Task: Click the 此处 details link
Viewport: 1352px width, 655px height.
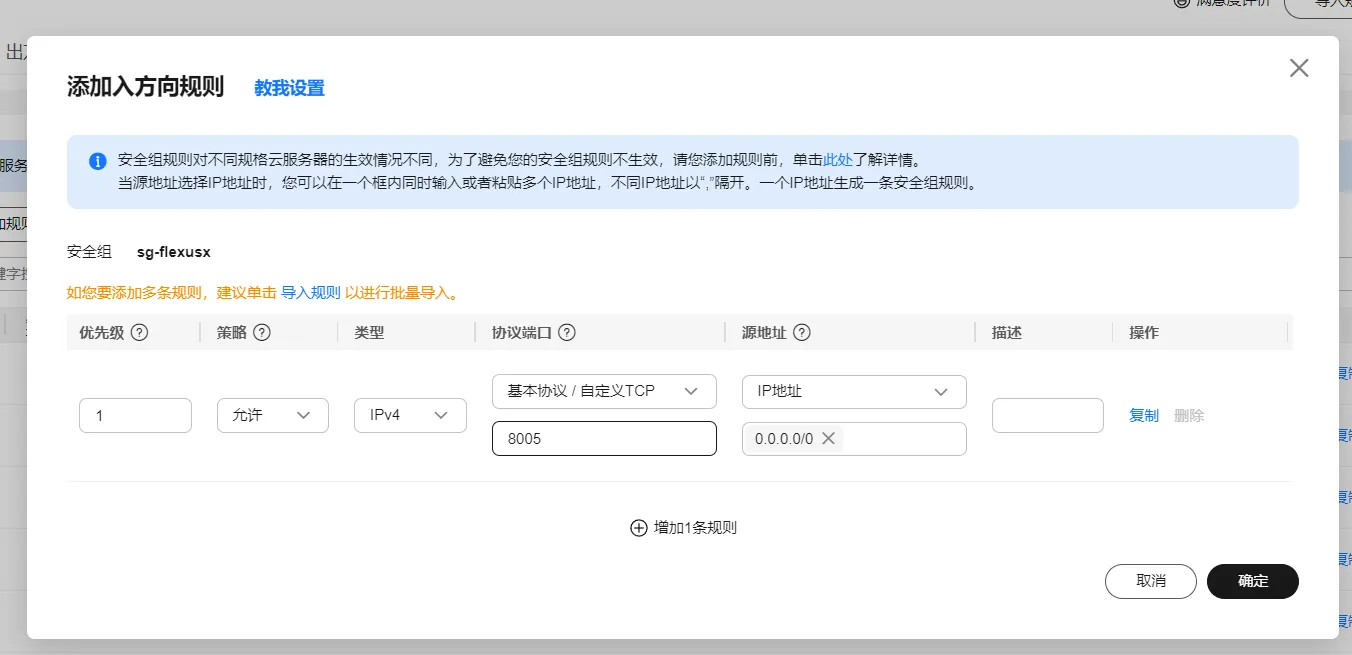Action: click(x=838, y=160)
